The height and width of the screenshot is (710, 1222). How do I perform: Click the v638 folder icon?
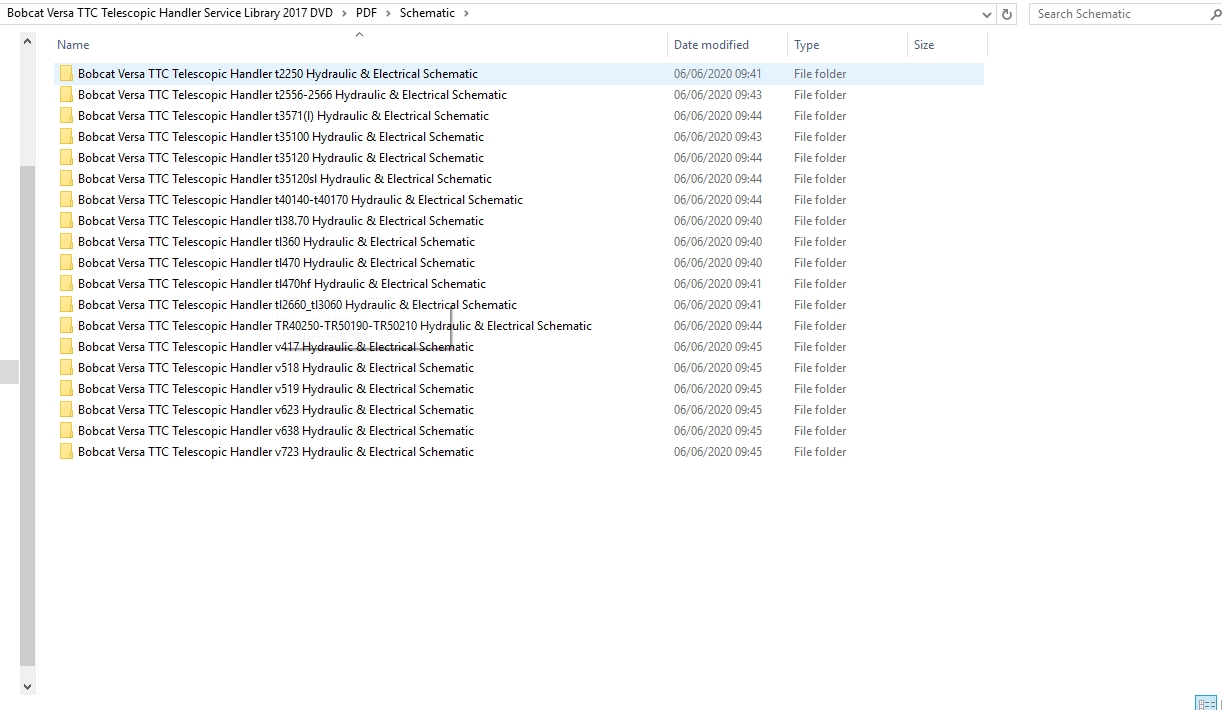[66, 431]
